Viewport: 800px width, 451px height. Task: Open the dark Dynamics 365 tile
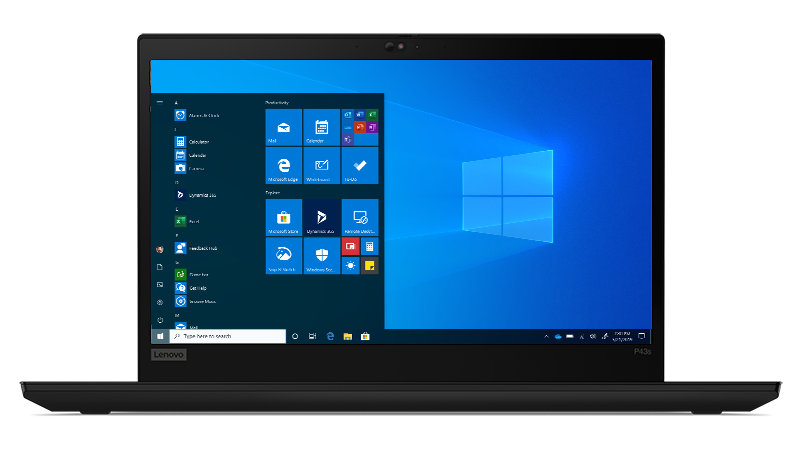click(x=321, y=217)
